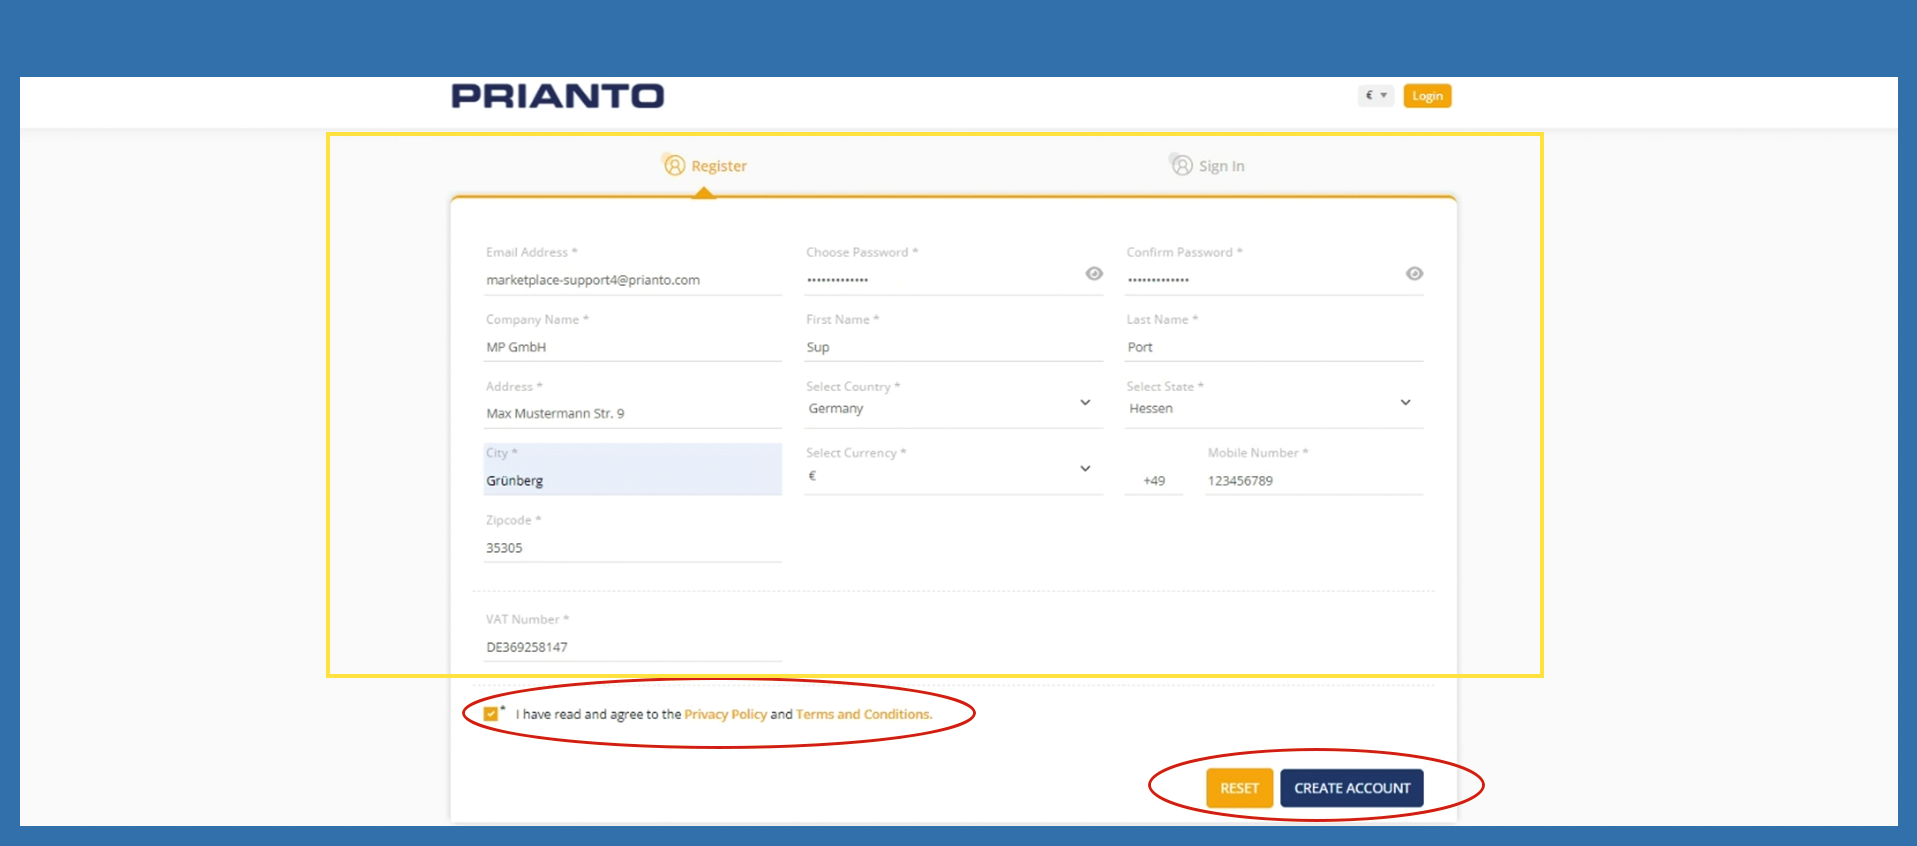Click into the Email Address field
The image size is (1917, 846).
pyautogui.click(x=632, y=280)
